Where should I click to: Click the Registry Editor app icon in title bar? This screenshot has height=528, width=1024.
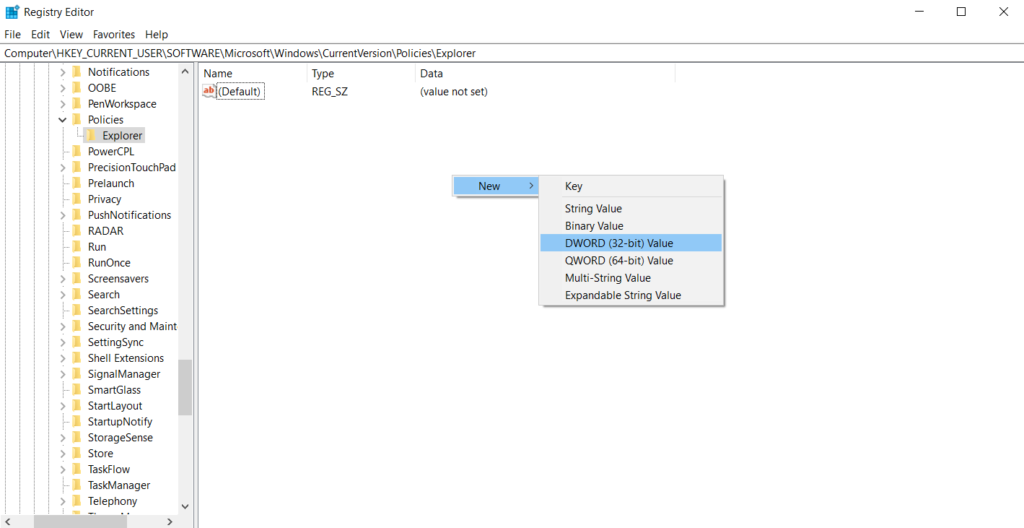coord(12,12)
